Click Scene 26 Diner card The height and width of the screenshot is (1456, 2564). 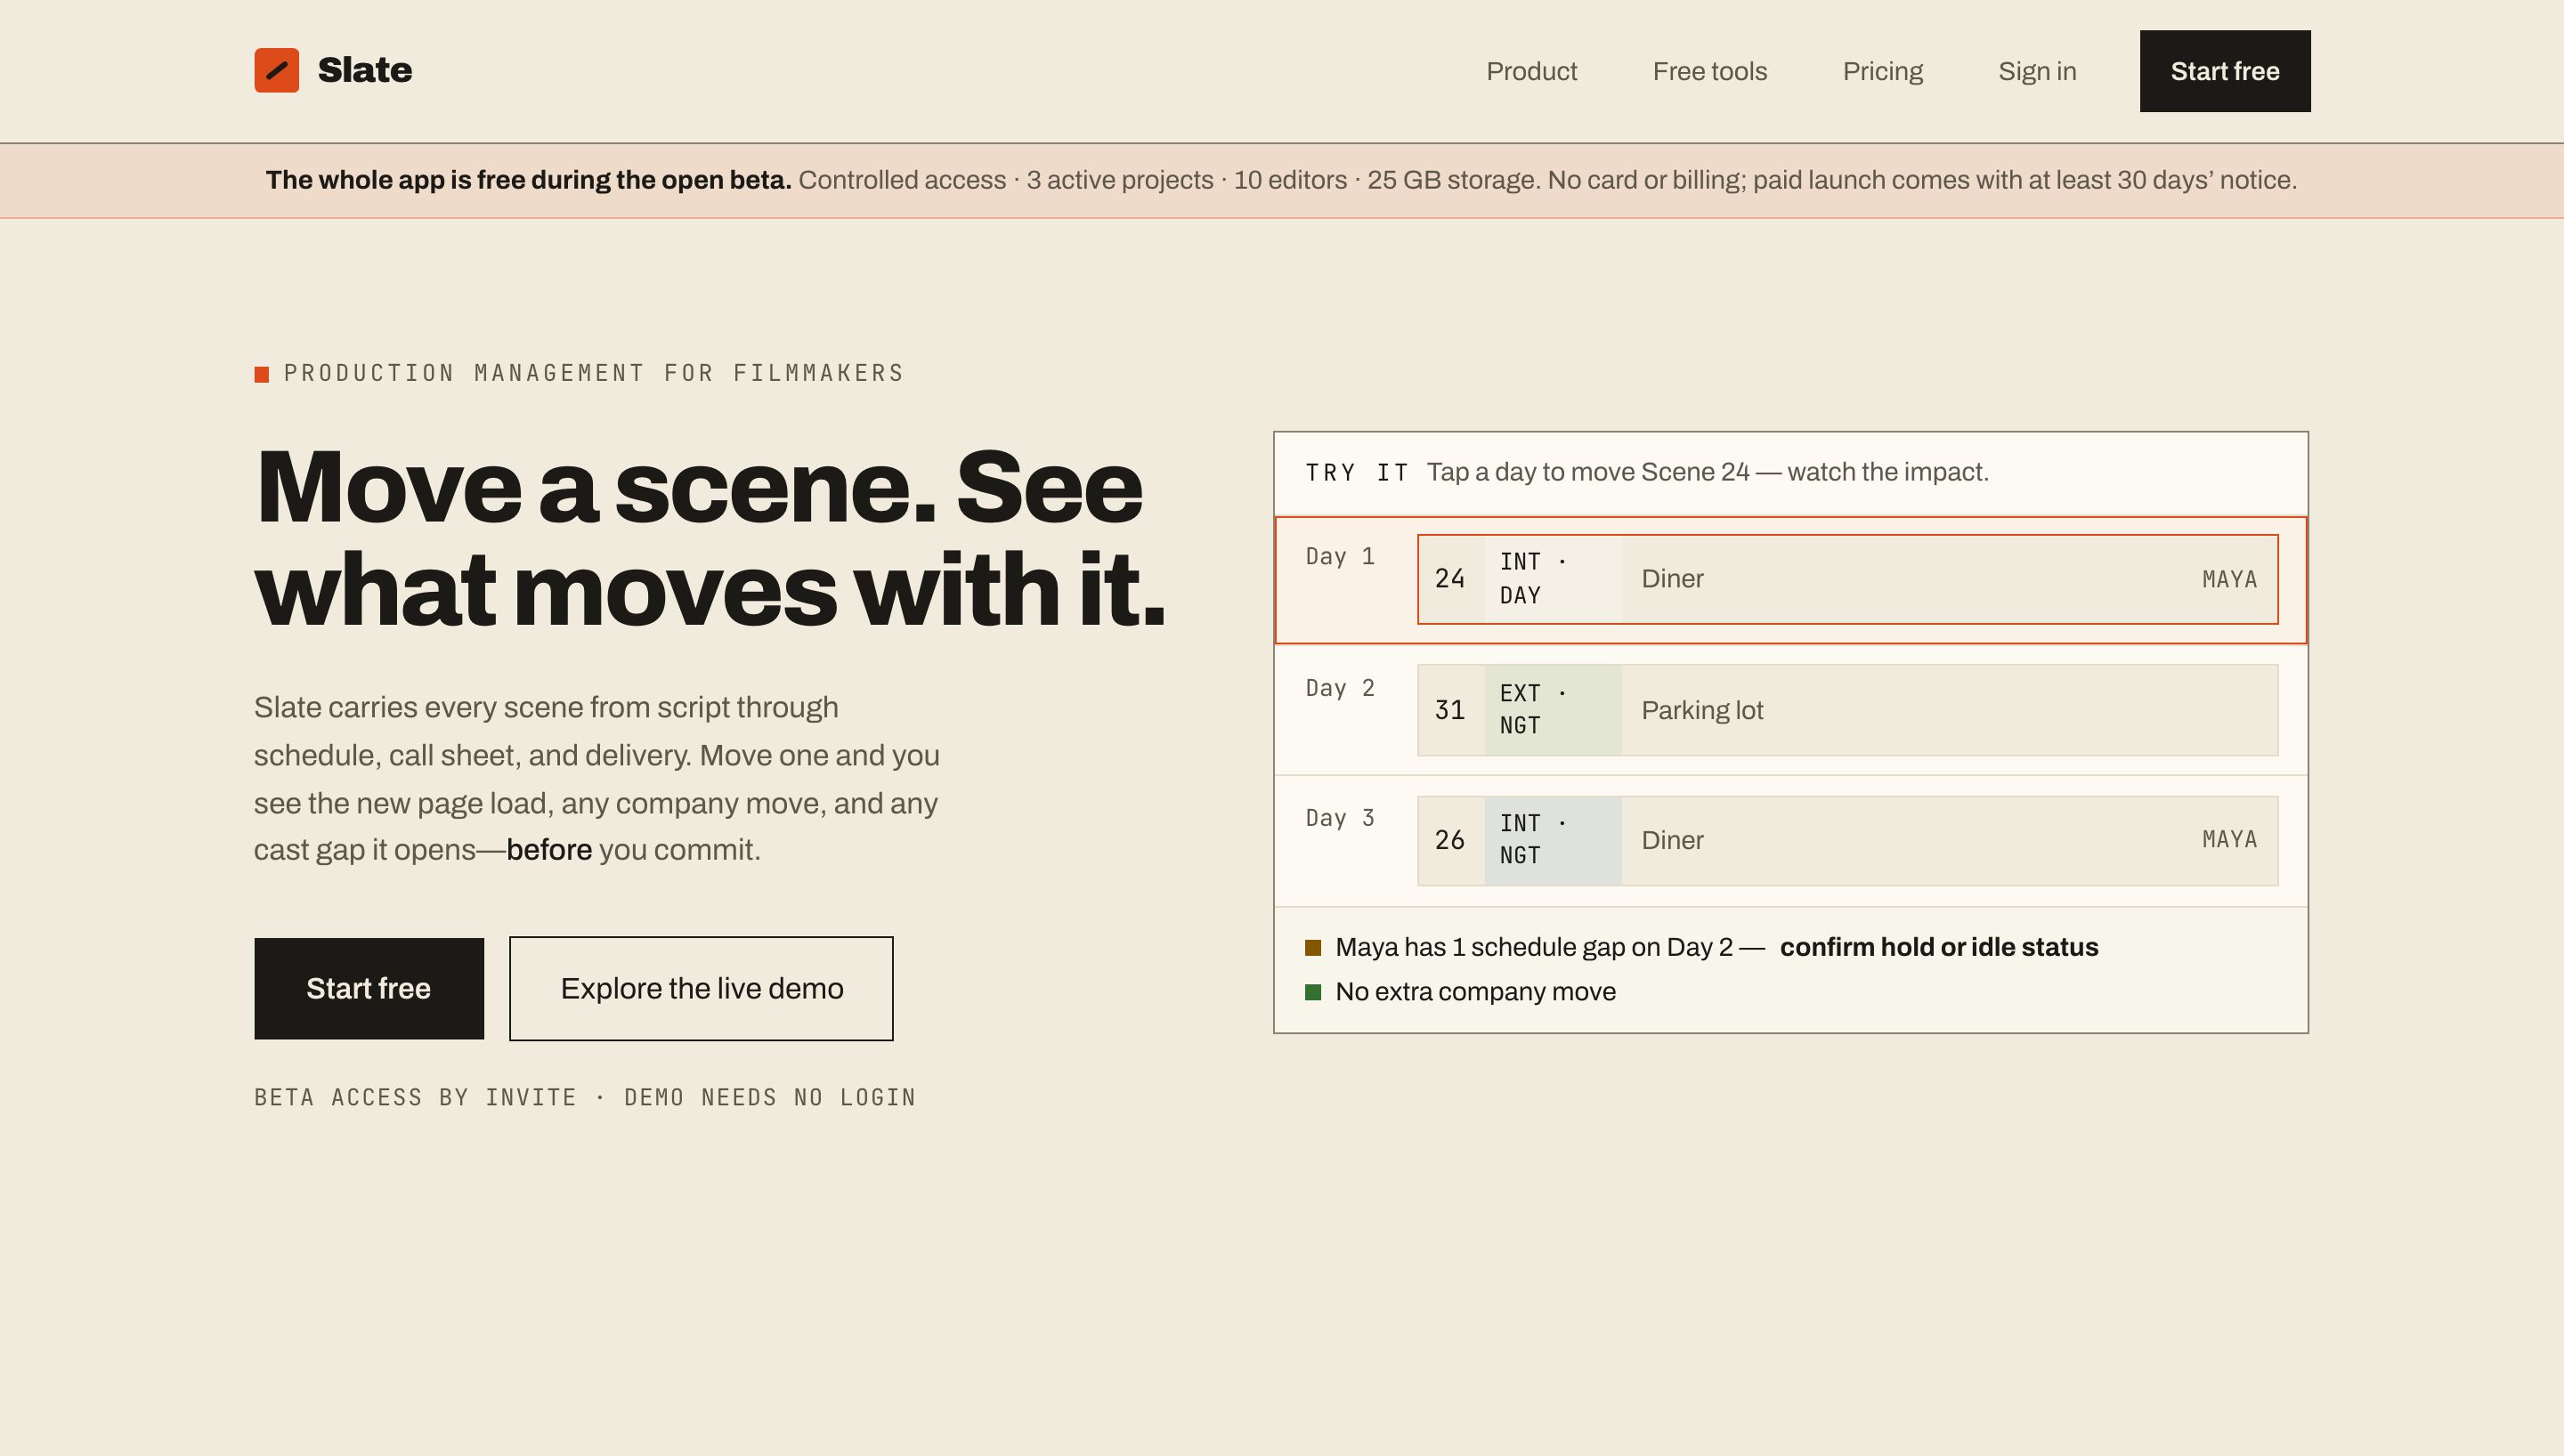[x=1847, y=840]
